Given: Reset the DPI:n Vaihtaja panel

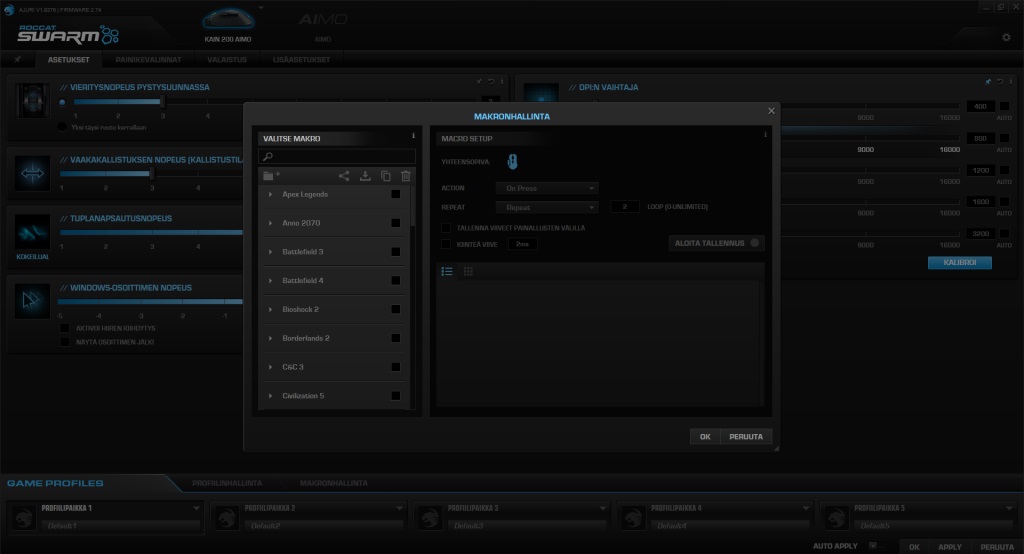Looking at the screenshot, I should click(999, 82).
